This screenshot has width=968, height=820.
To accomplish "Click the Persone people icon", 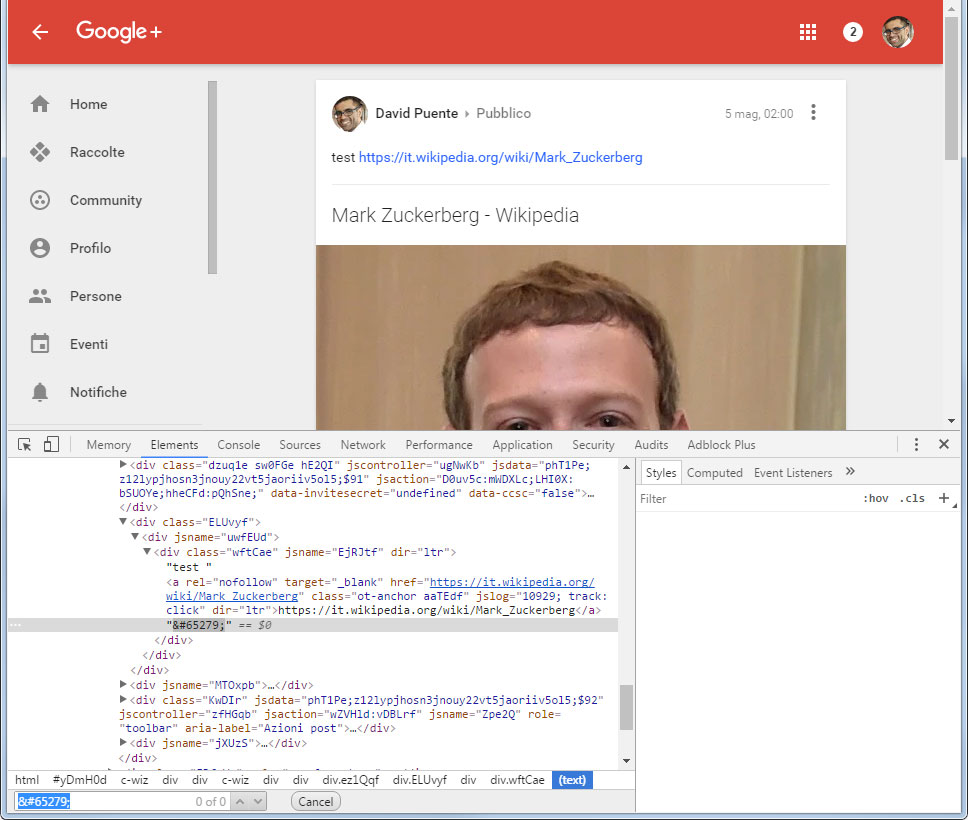I will coord(40,296).
